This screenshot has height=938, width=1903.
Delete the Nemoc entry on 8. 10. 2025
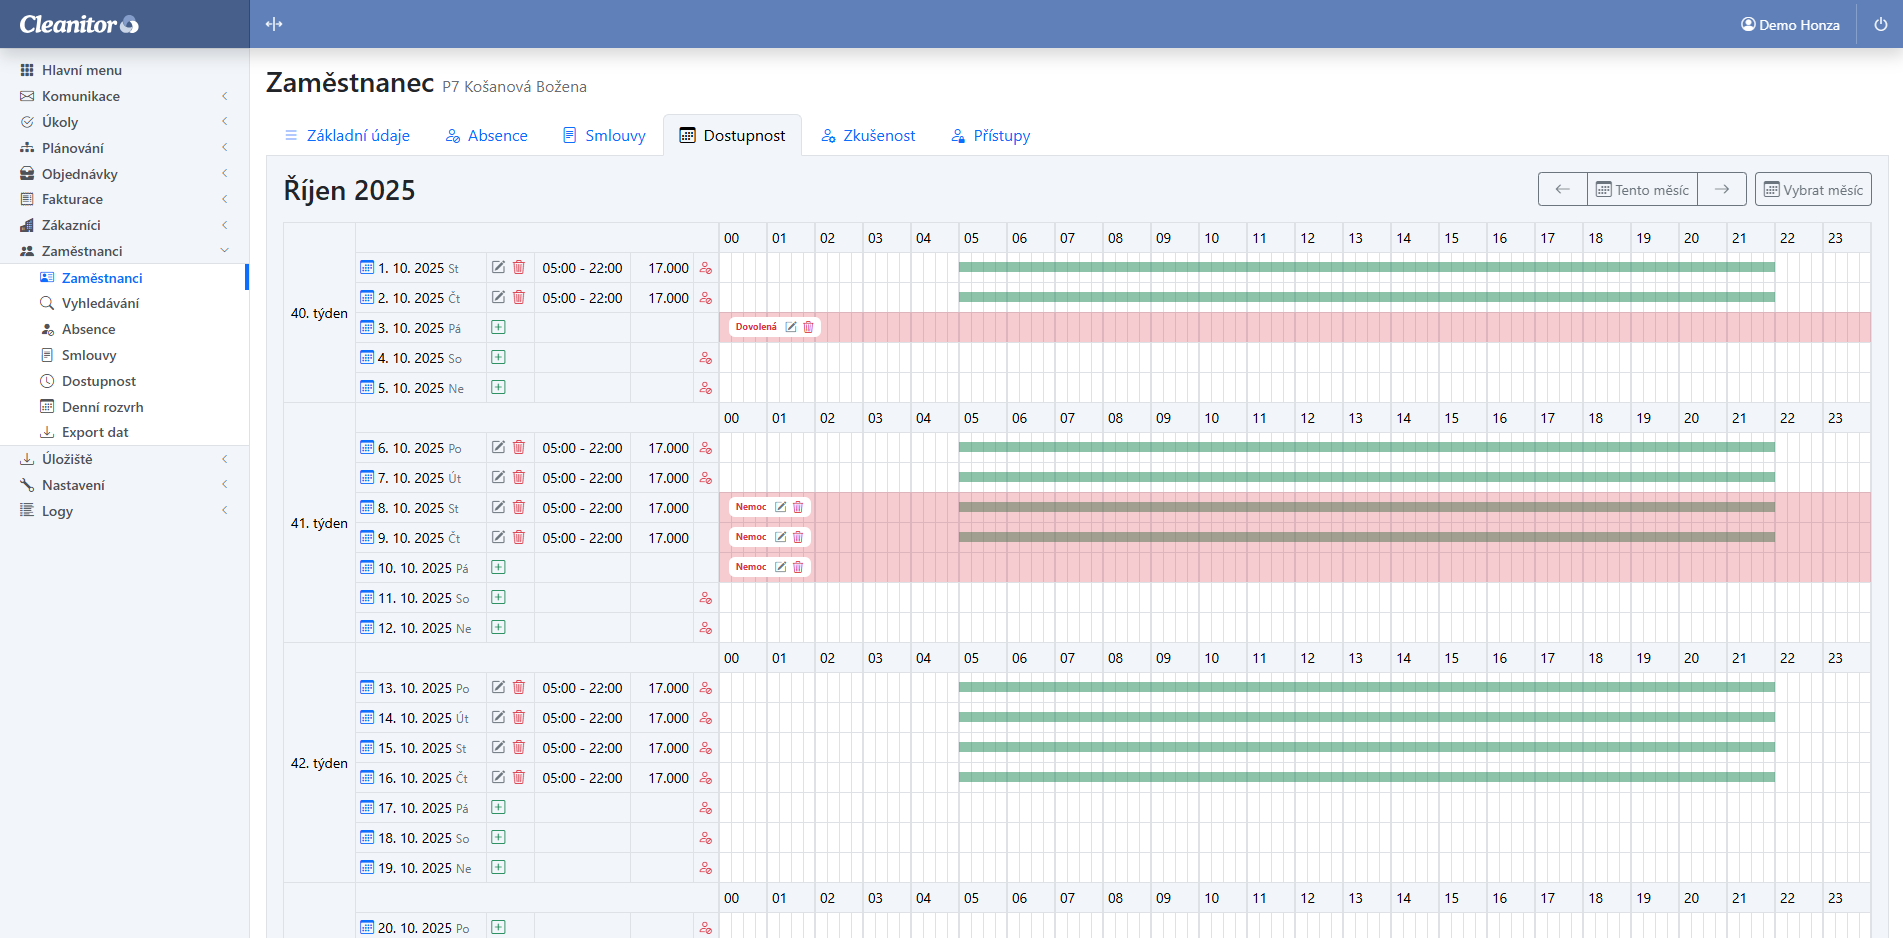(x=798, y=507)
